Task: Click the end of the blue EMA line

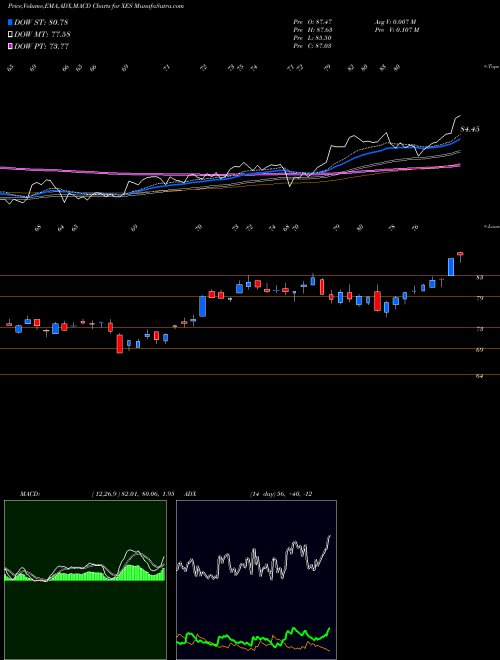Action: tap(460, 139)
